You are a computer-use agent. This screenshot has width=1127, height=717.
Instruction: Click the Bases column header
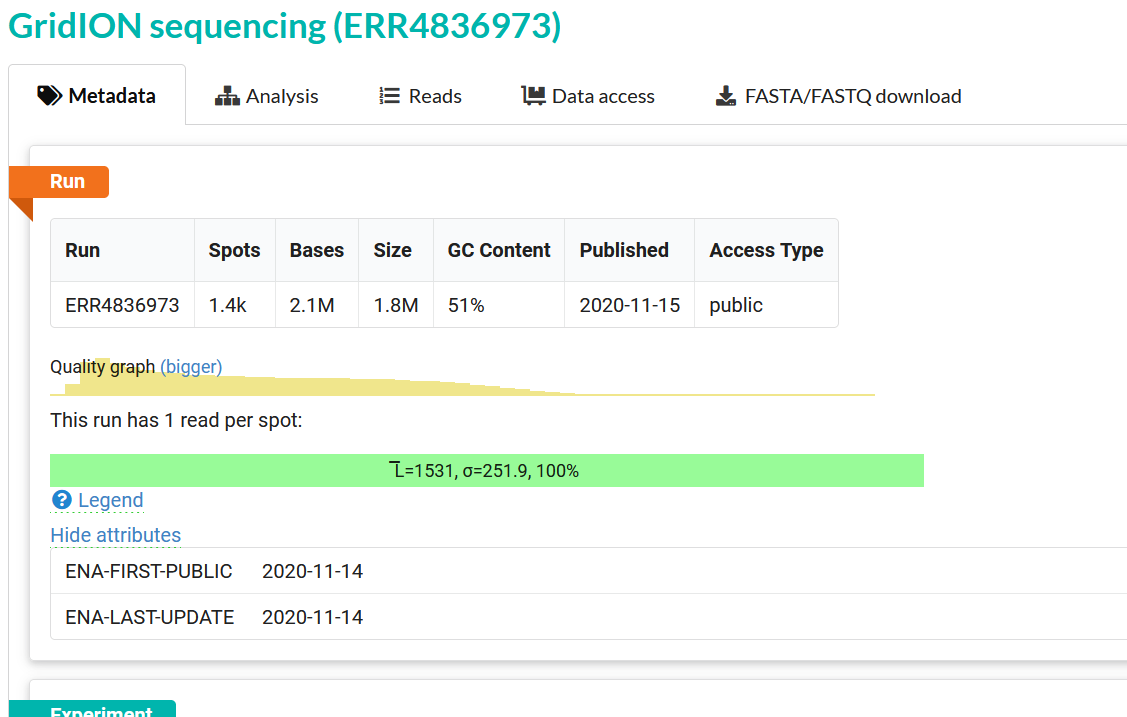[x=317, y=250]
